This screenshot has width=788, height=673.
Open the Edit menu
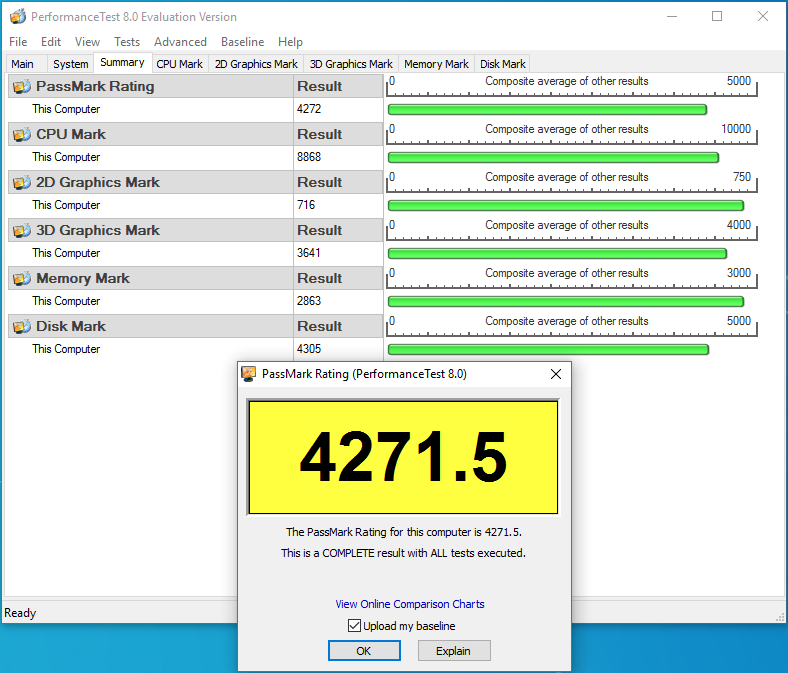pyautogui.click(x=51, y=42)
